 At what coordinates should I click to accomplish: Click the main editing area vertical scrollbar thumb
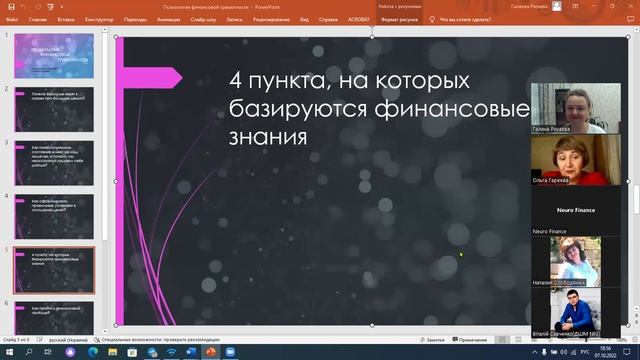pos(636,199)
